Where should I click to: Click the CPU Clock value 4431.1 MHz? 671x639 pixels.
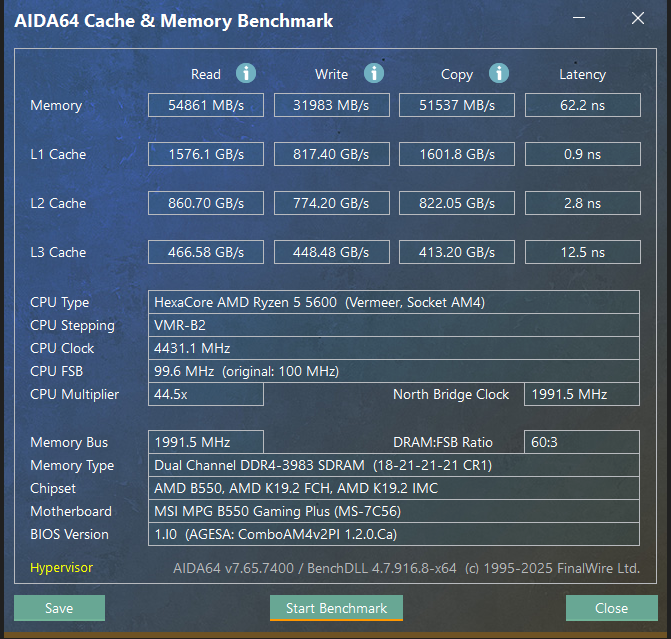point(394,348)
